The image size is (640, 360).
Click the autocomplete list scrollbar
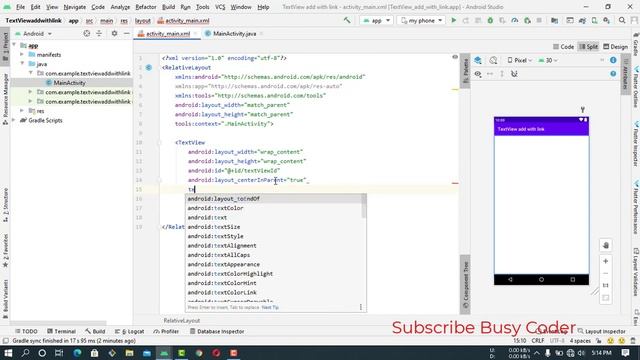(364, 207)
